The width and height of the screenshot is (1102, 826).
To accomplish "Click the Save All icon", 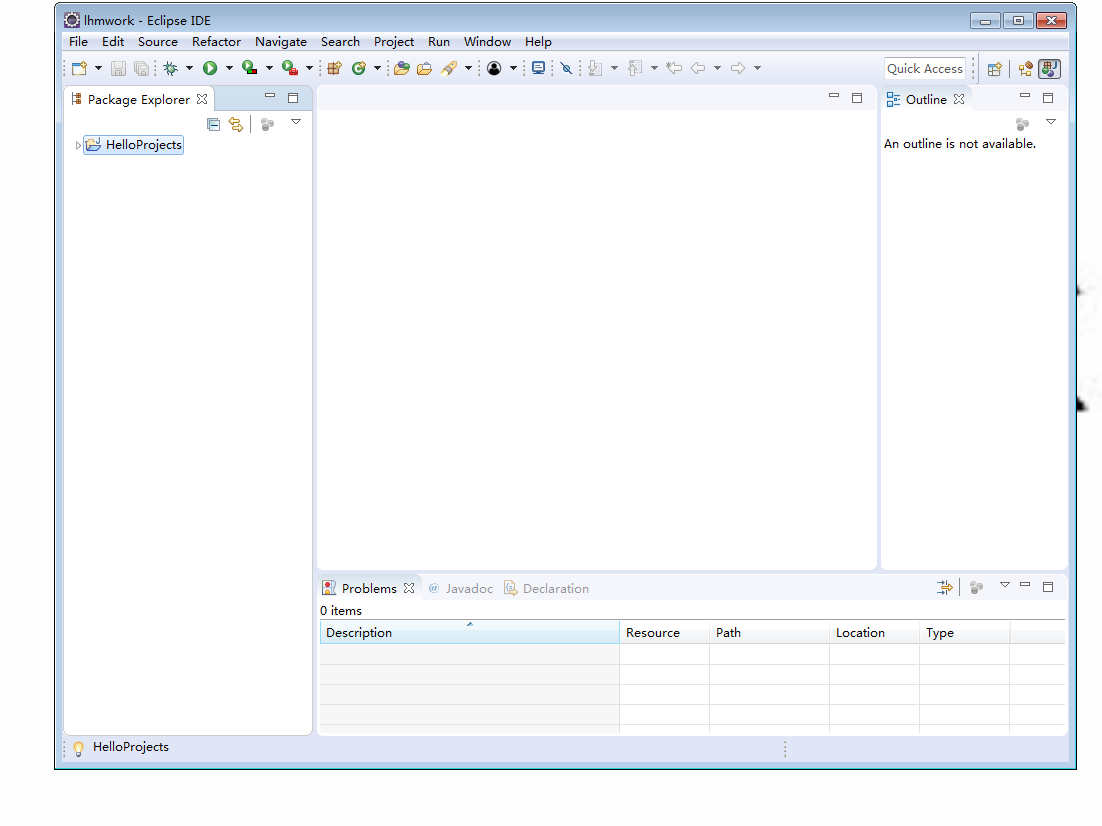I will point(141,68).
